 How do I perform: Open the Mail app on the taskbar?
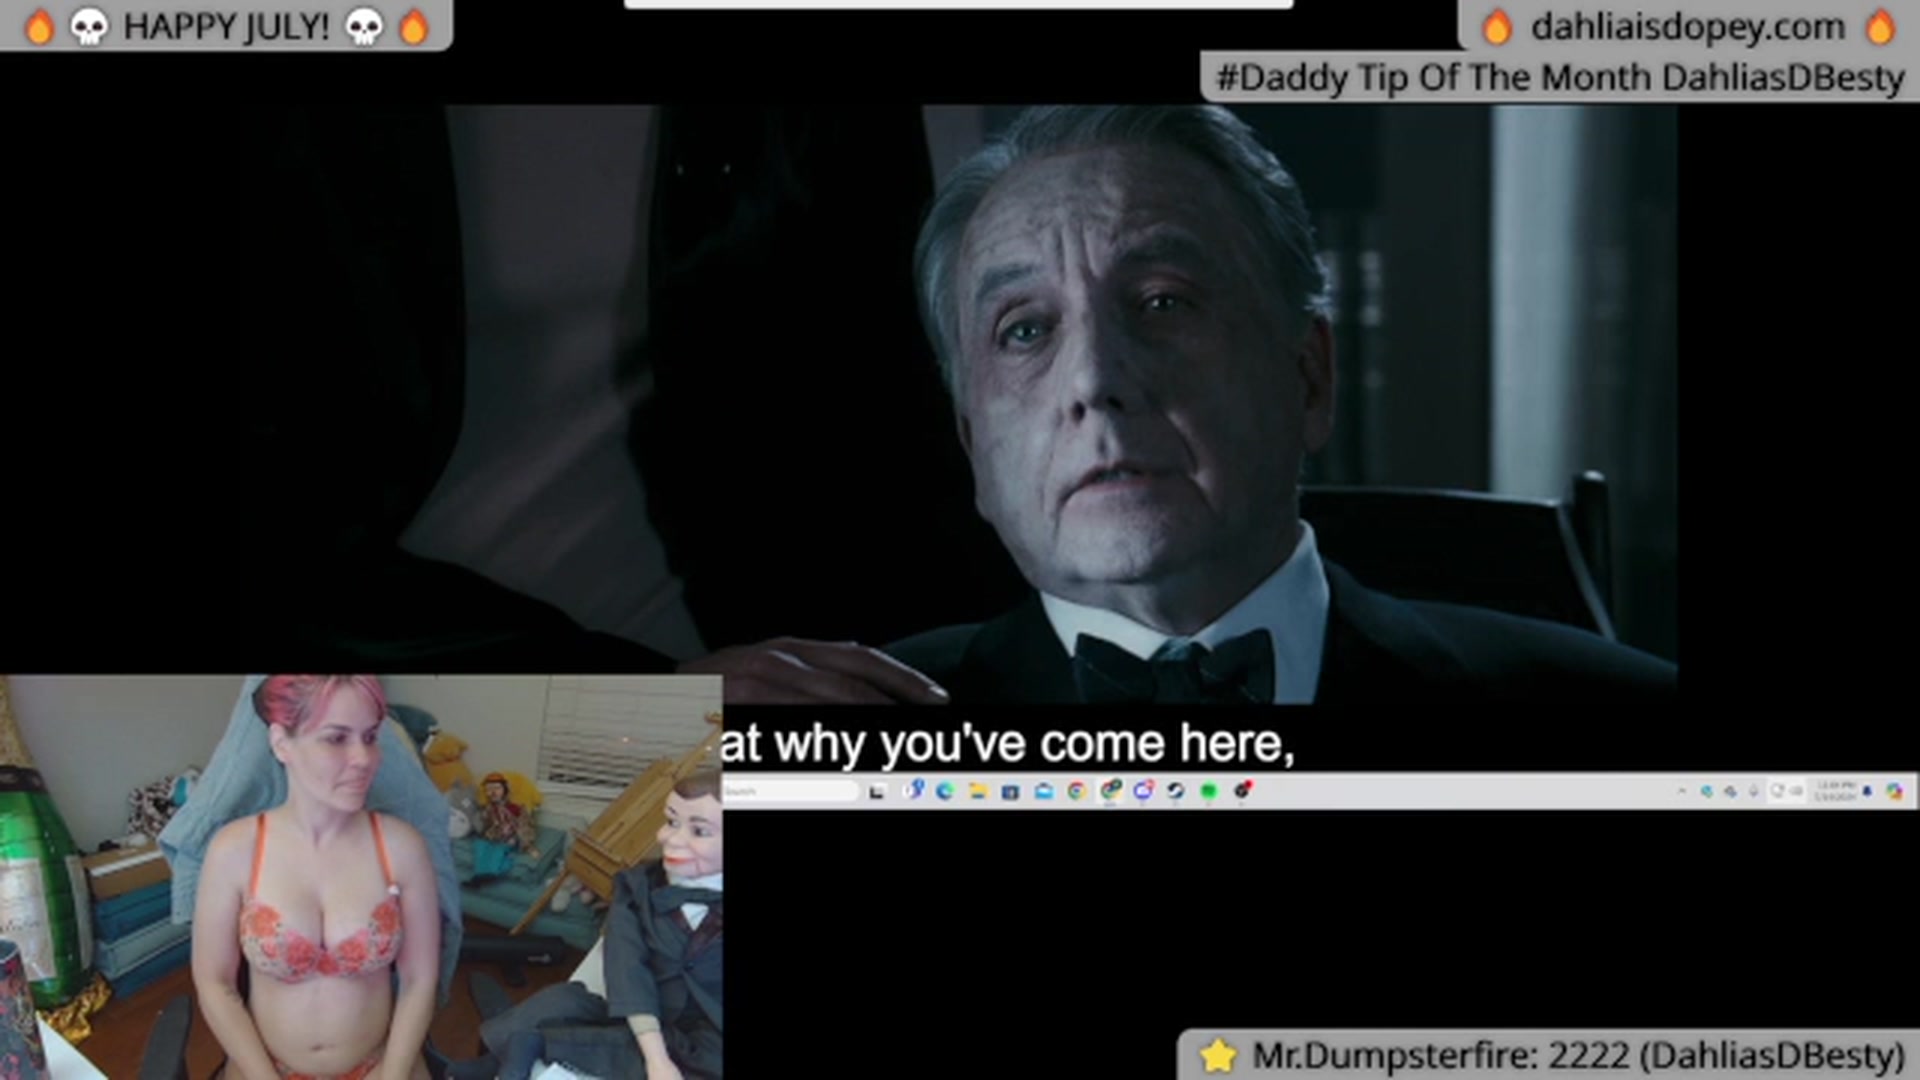(x=1044, y=791)
